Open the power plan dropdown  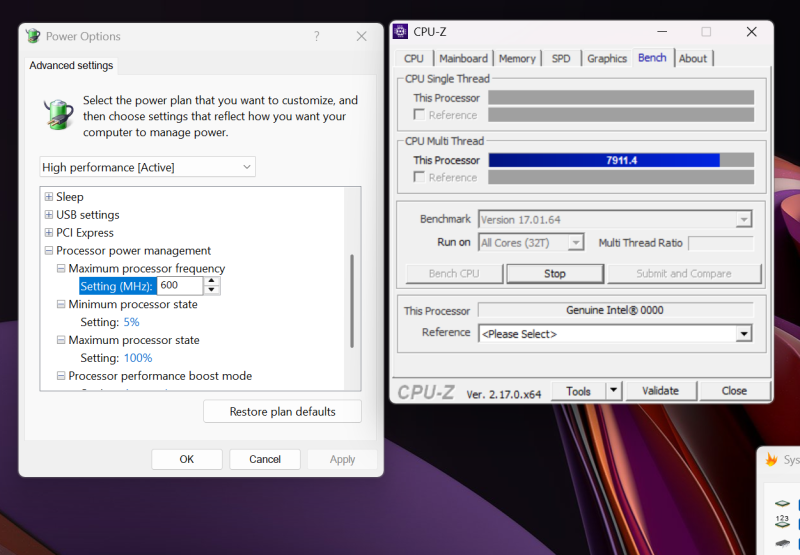[147, 167]
